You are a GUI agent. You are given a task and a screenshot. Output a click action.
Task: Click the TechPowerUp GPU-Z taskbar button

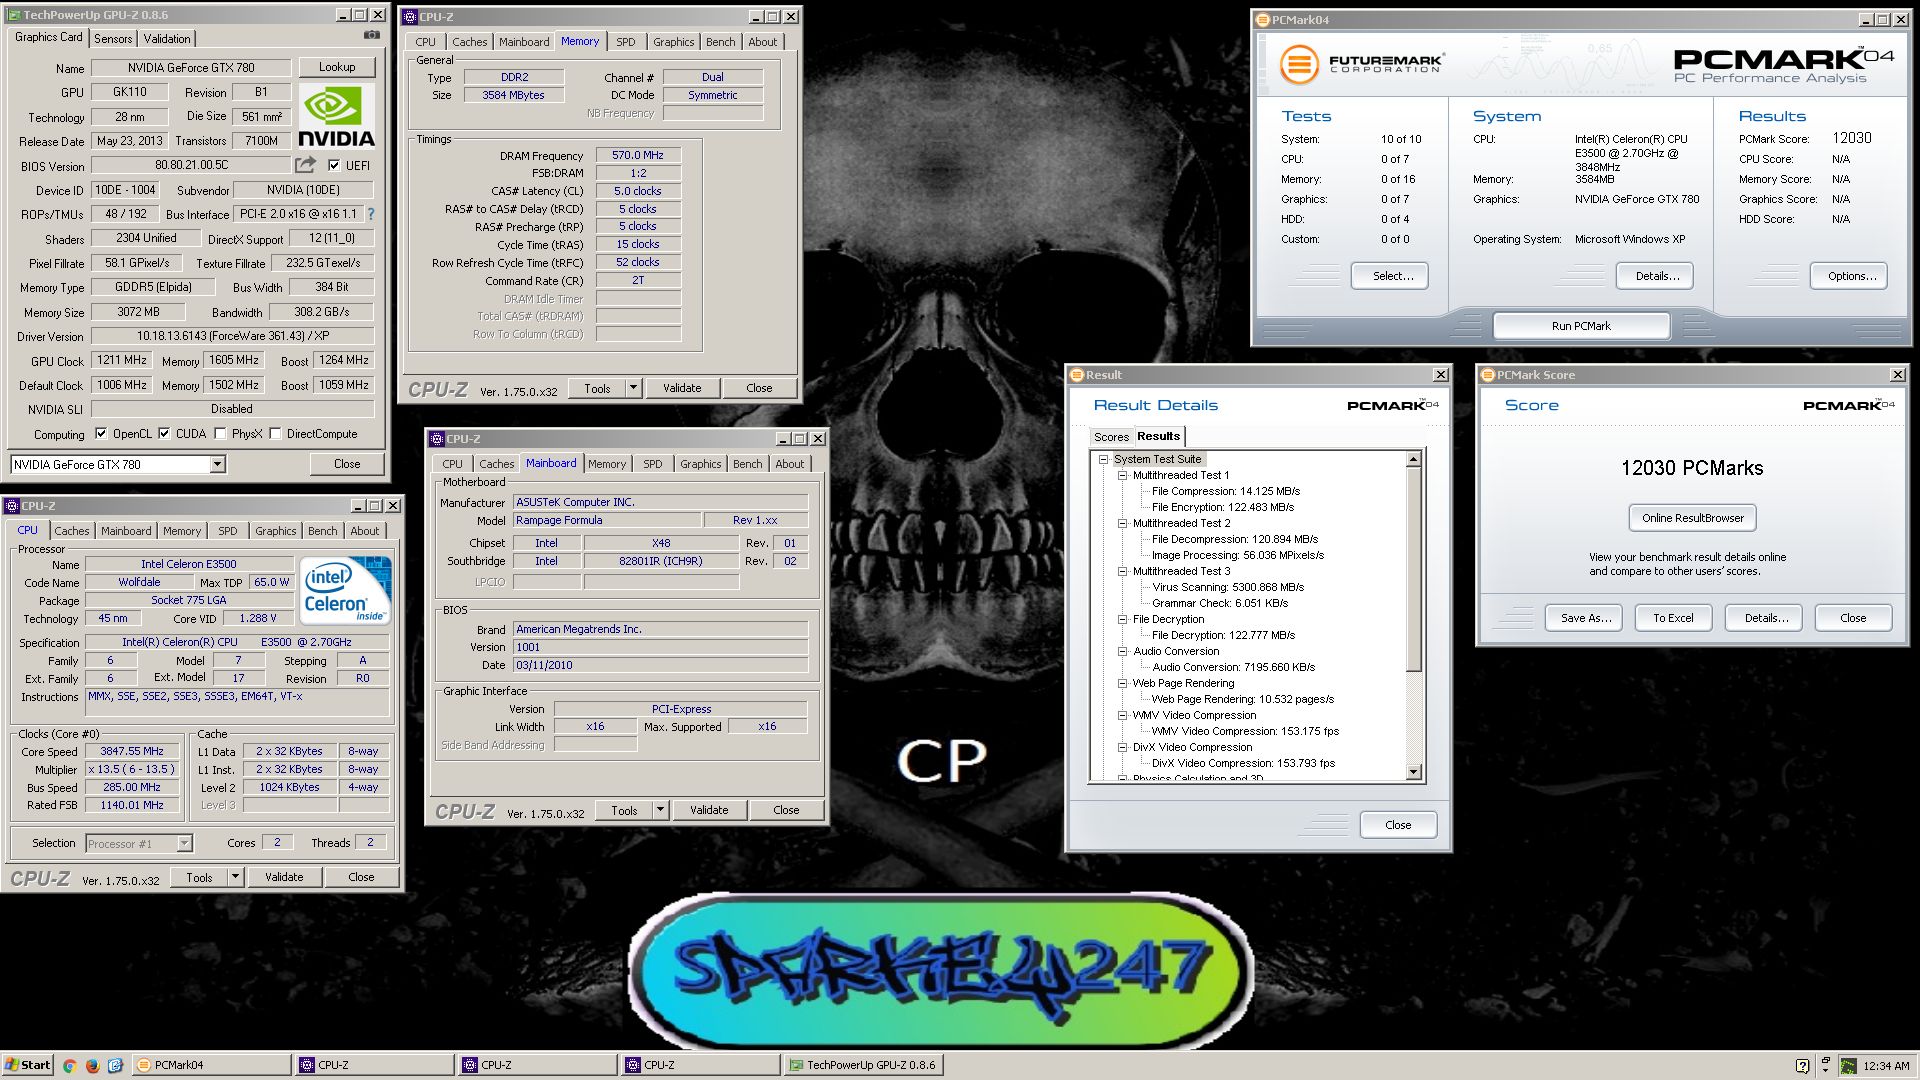pyautogui.click(x=863, y=1065)
